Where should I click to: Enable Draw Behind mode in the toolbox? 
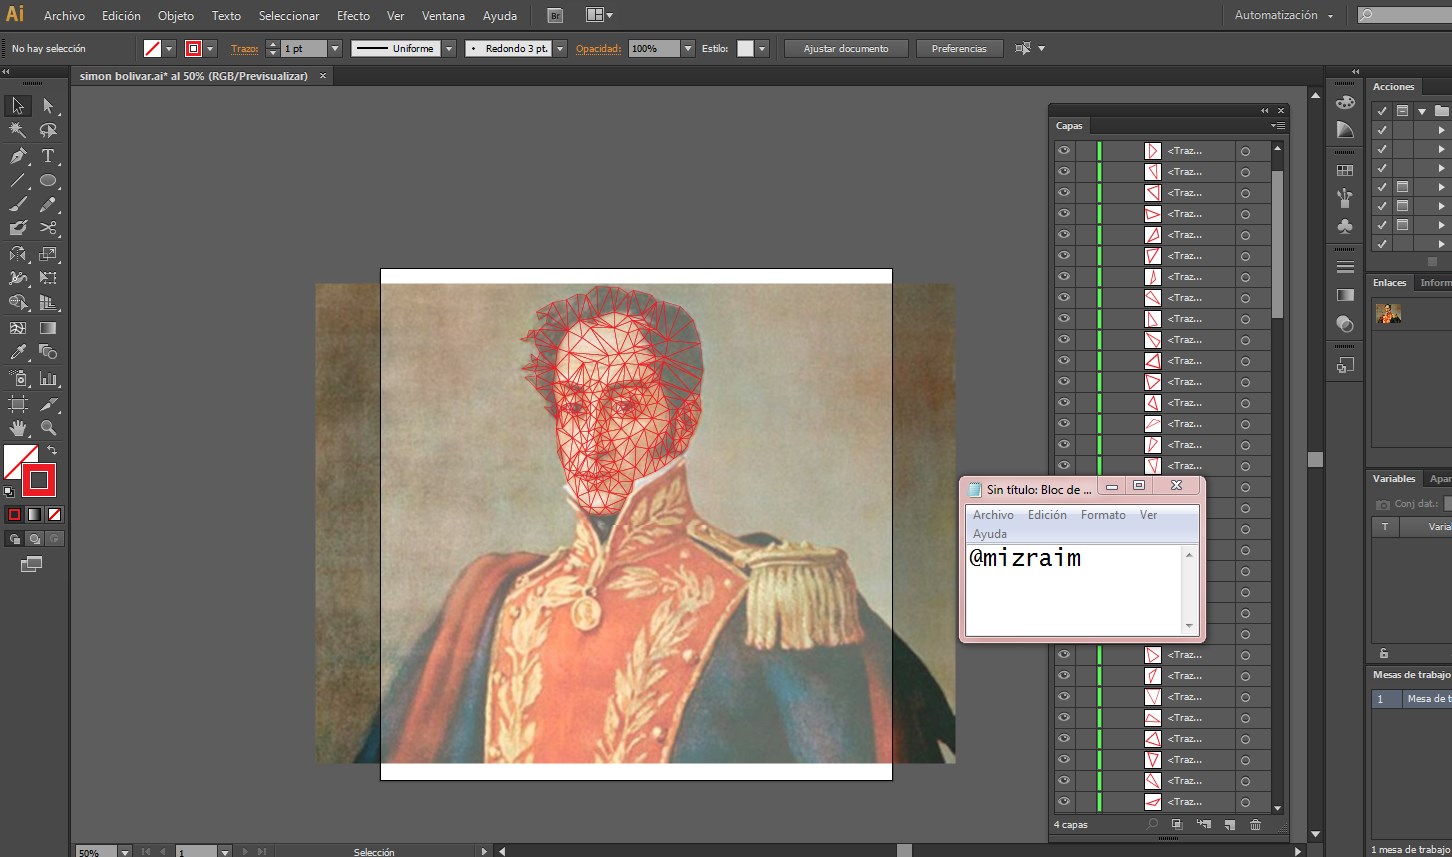34,539
